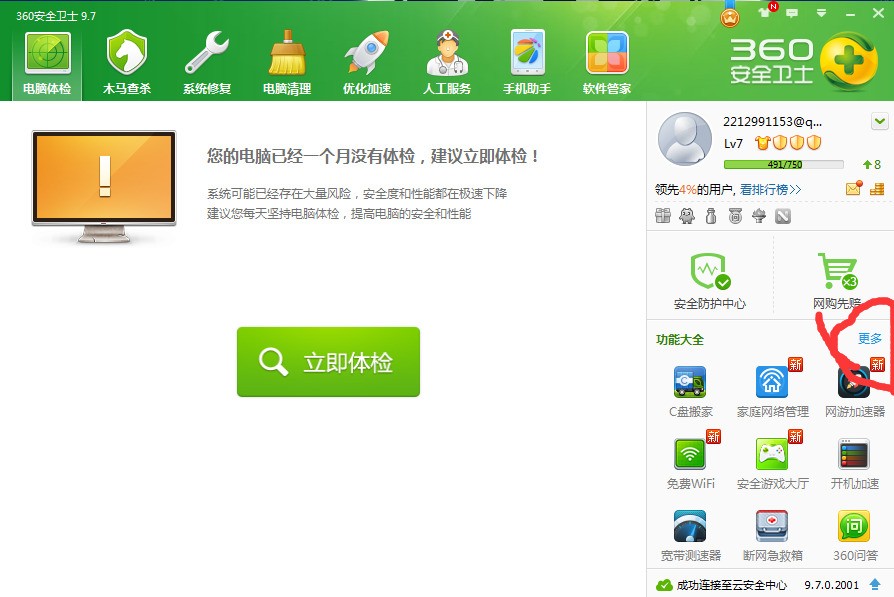Click the warning monitor image
Image resolution: width=894 pixels, height=597 pixels.
coord(104,187)
